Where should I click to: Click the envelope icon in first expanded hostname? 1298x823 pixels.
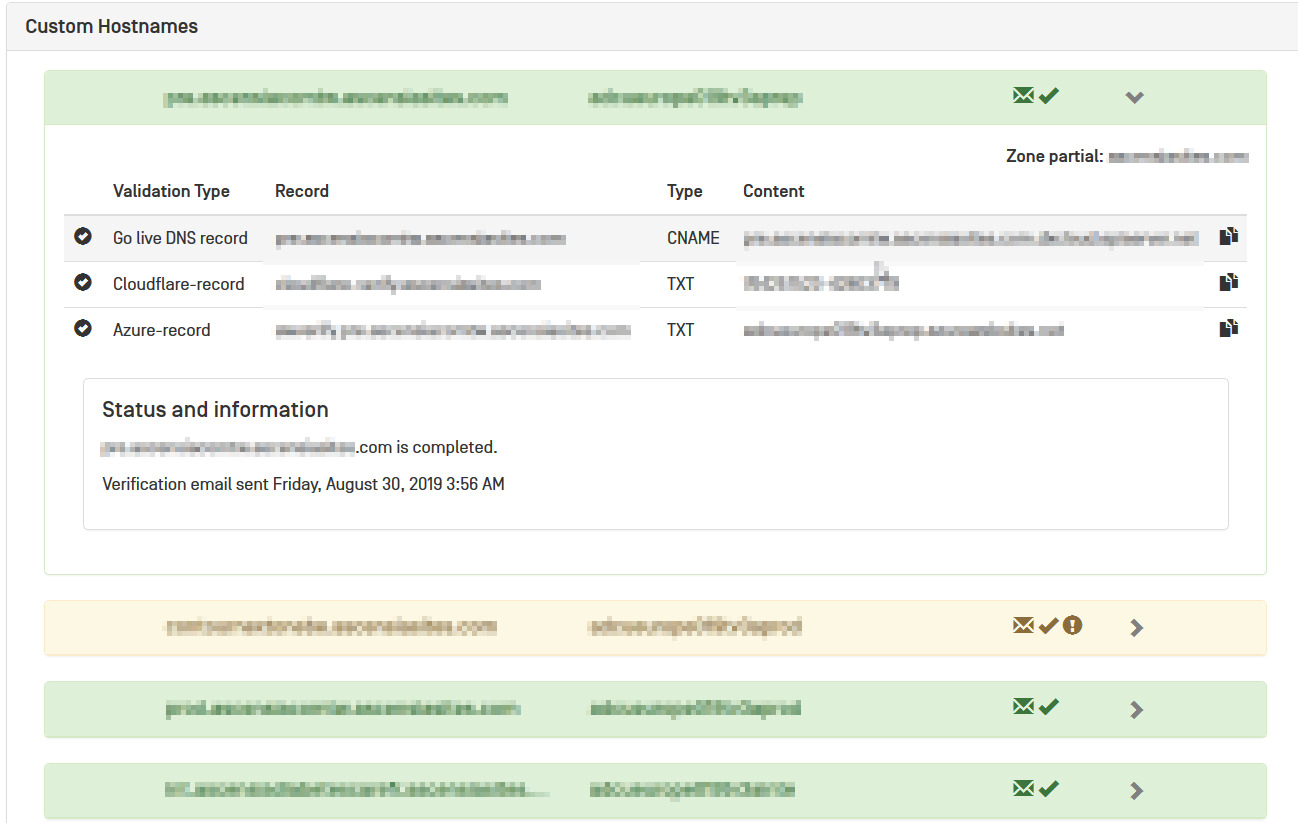coord(1023,96)
